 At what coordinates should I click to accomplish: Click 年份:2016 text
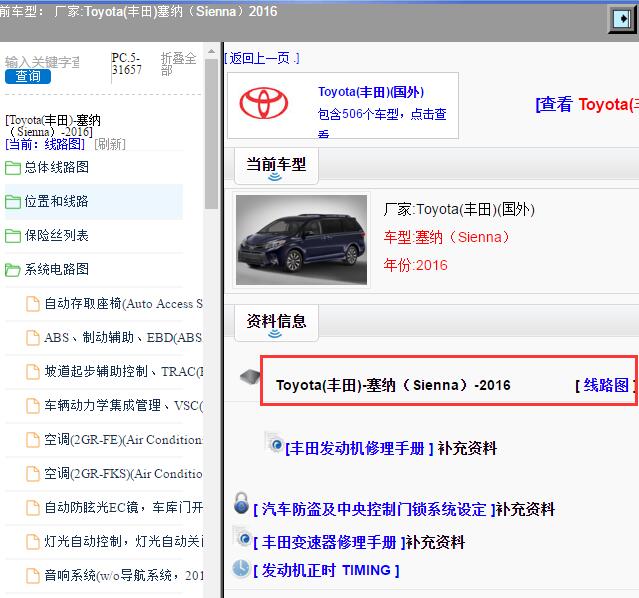point(415,265)
